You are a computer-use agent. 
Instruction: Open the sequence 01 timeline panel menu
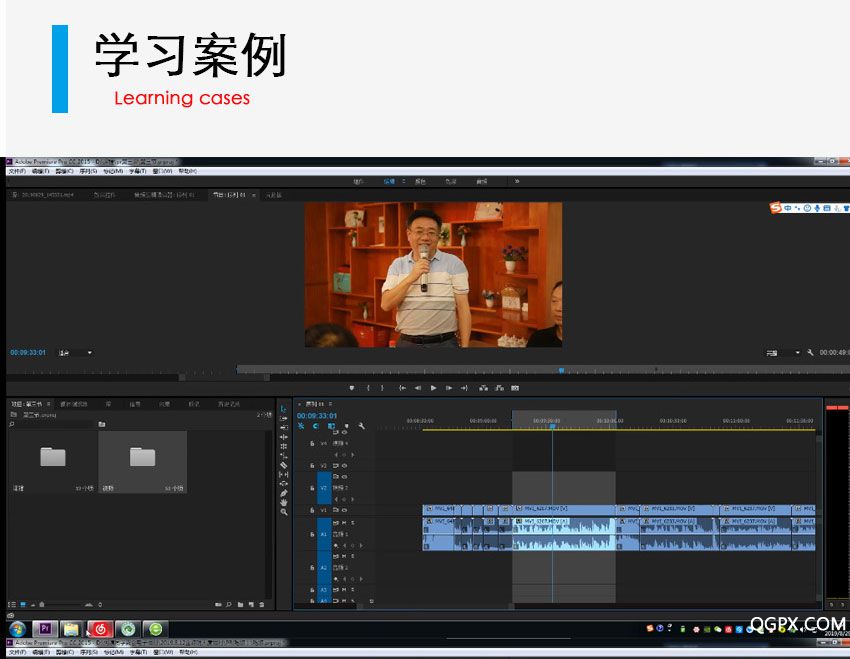[330, 404]
